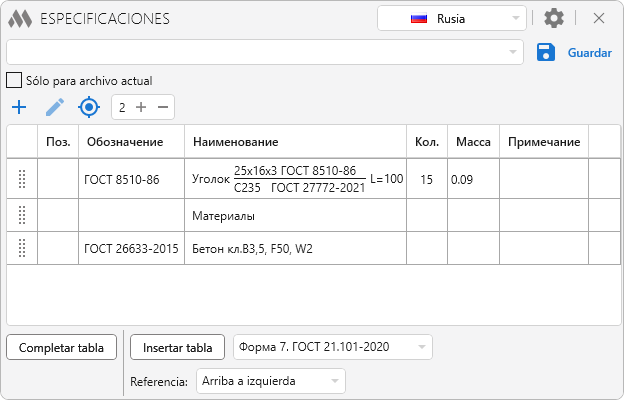Viewport: 624px width, 400px height.
Task: Open the Referencia 'Arriba a izquierda' dropdown
Action: [x=269, y=381]
